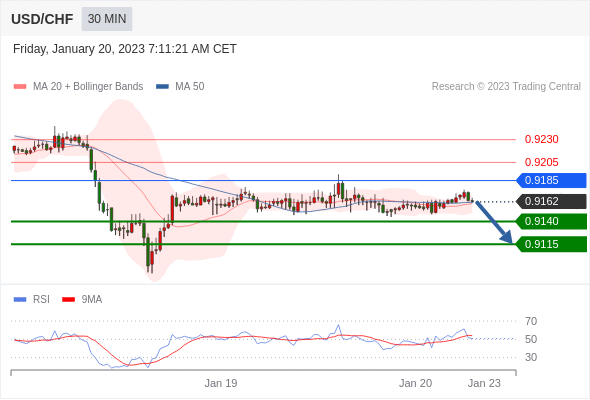Click the 30 MIN timeframe badge
Viewport: 590px width, 400px height.
click(107, 18)
